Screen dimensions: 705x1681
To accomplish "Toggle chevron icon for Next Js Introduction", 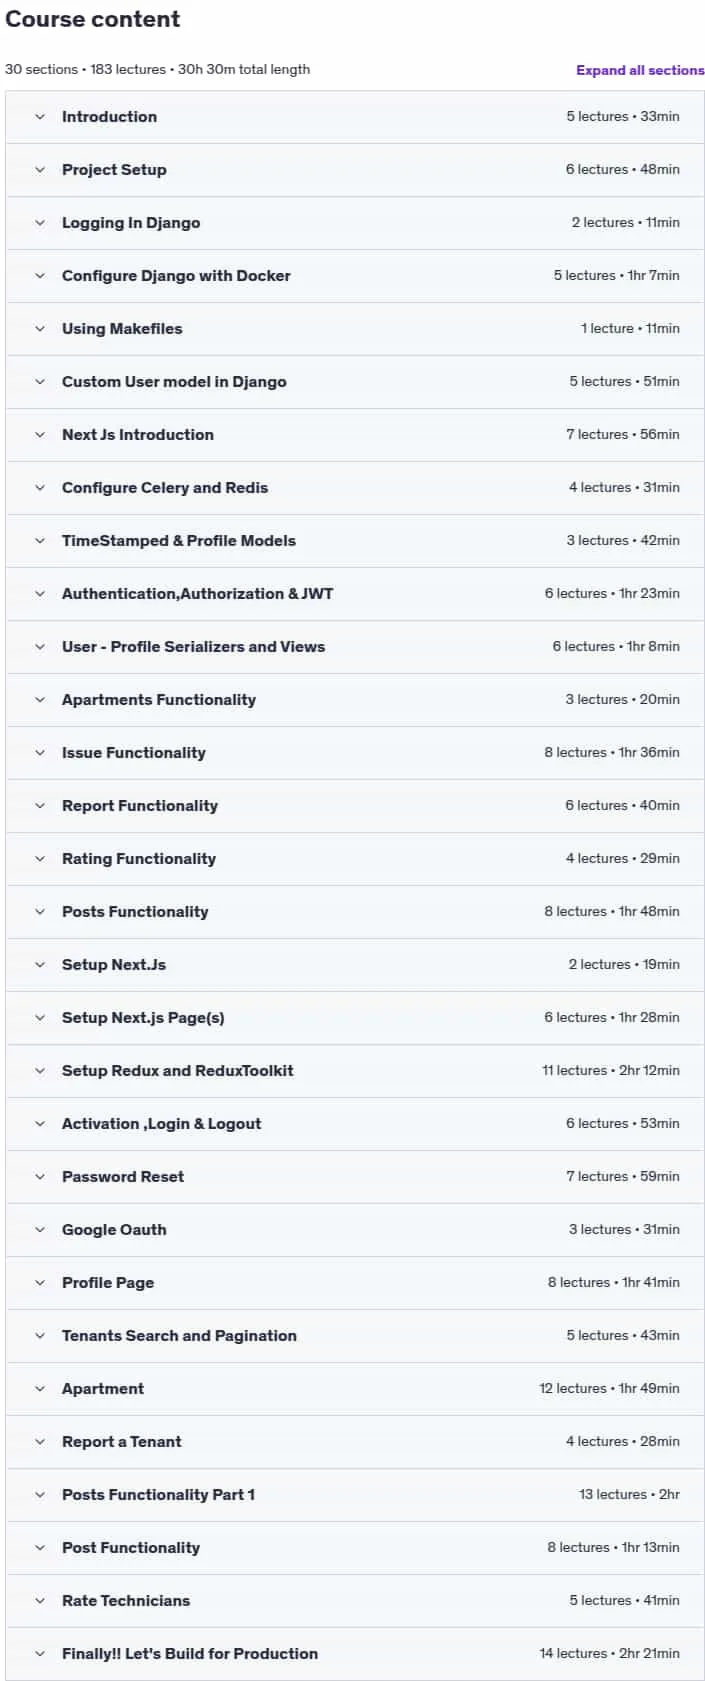I will (x=40, y=435).
